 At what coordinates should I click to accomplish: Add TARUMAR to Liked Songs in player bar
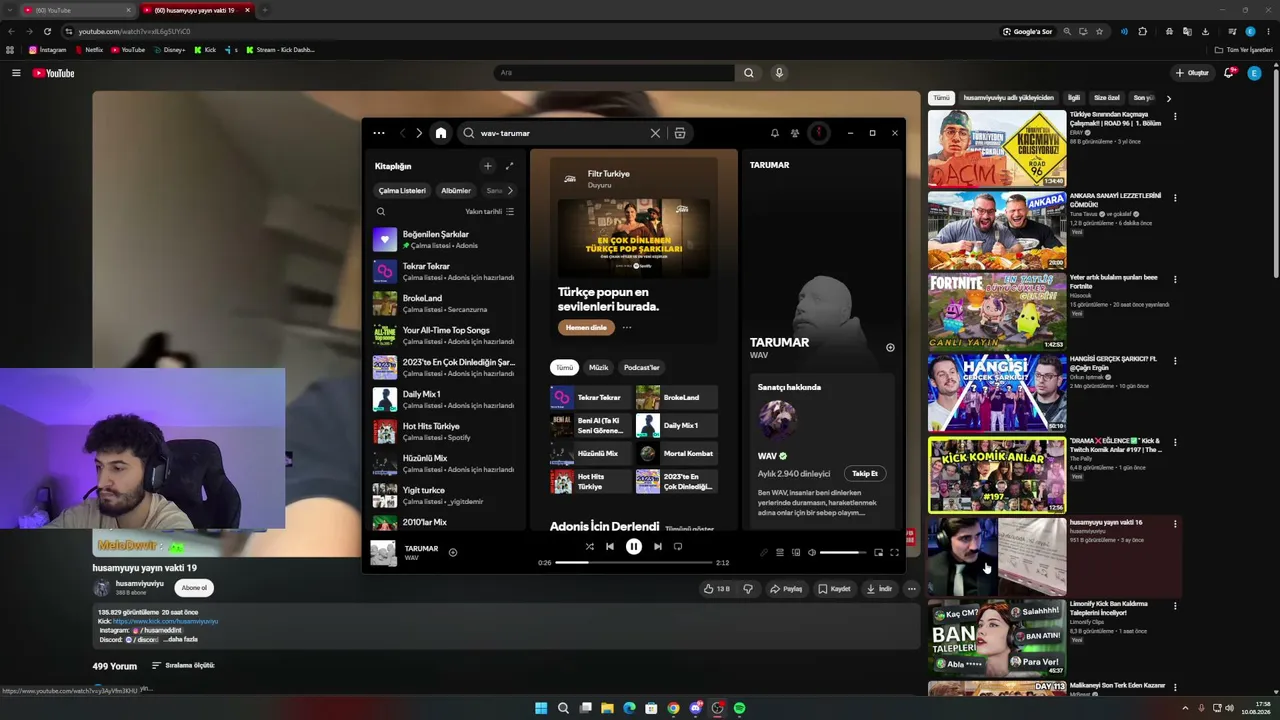(453, 552)
